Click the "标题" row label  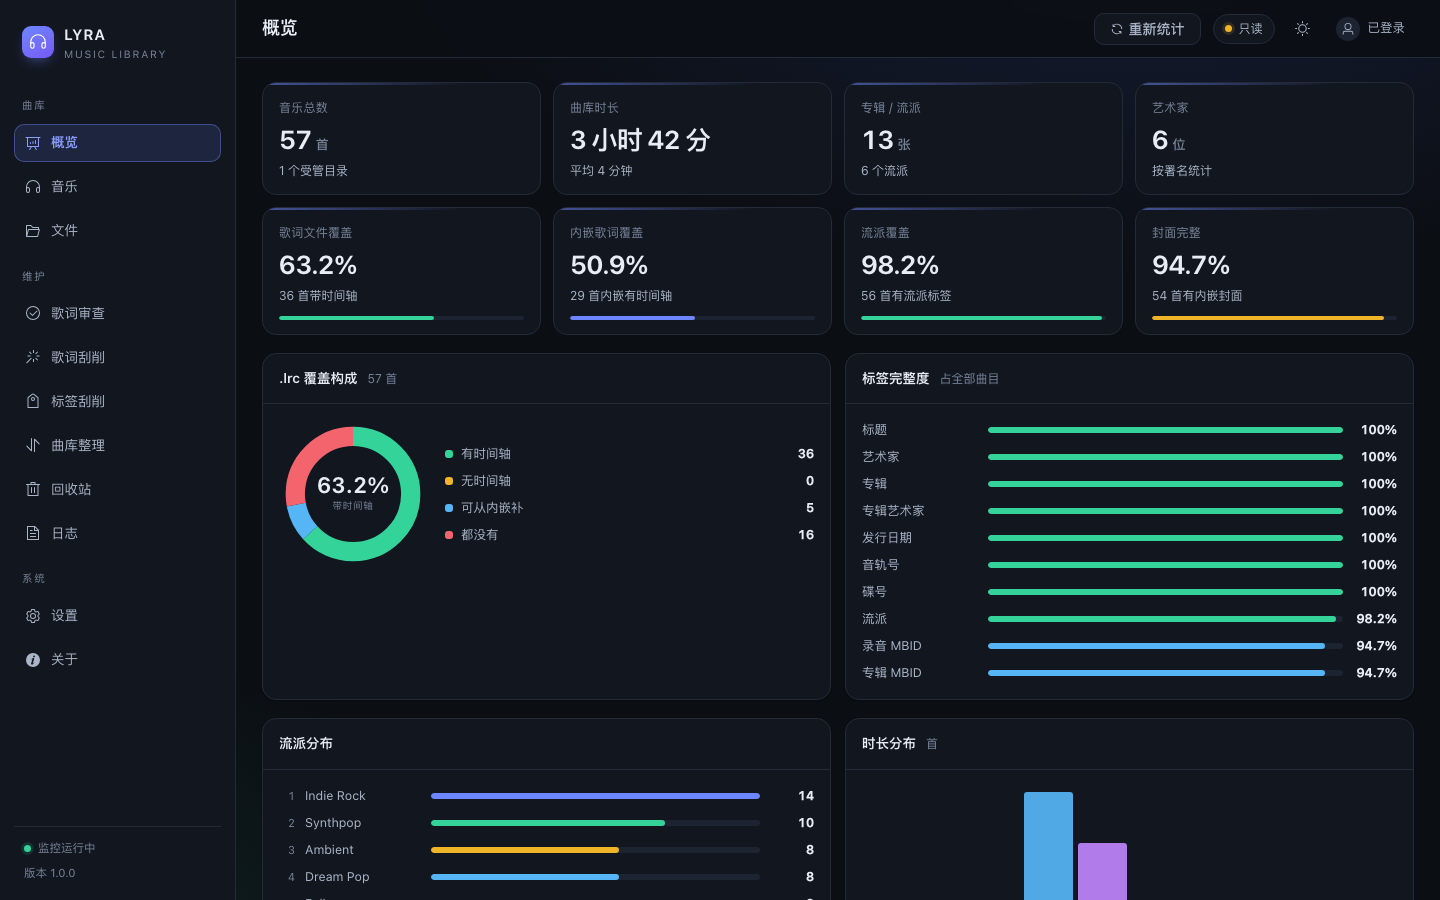pyautogui.click(x=874, y=430)
